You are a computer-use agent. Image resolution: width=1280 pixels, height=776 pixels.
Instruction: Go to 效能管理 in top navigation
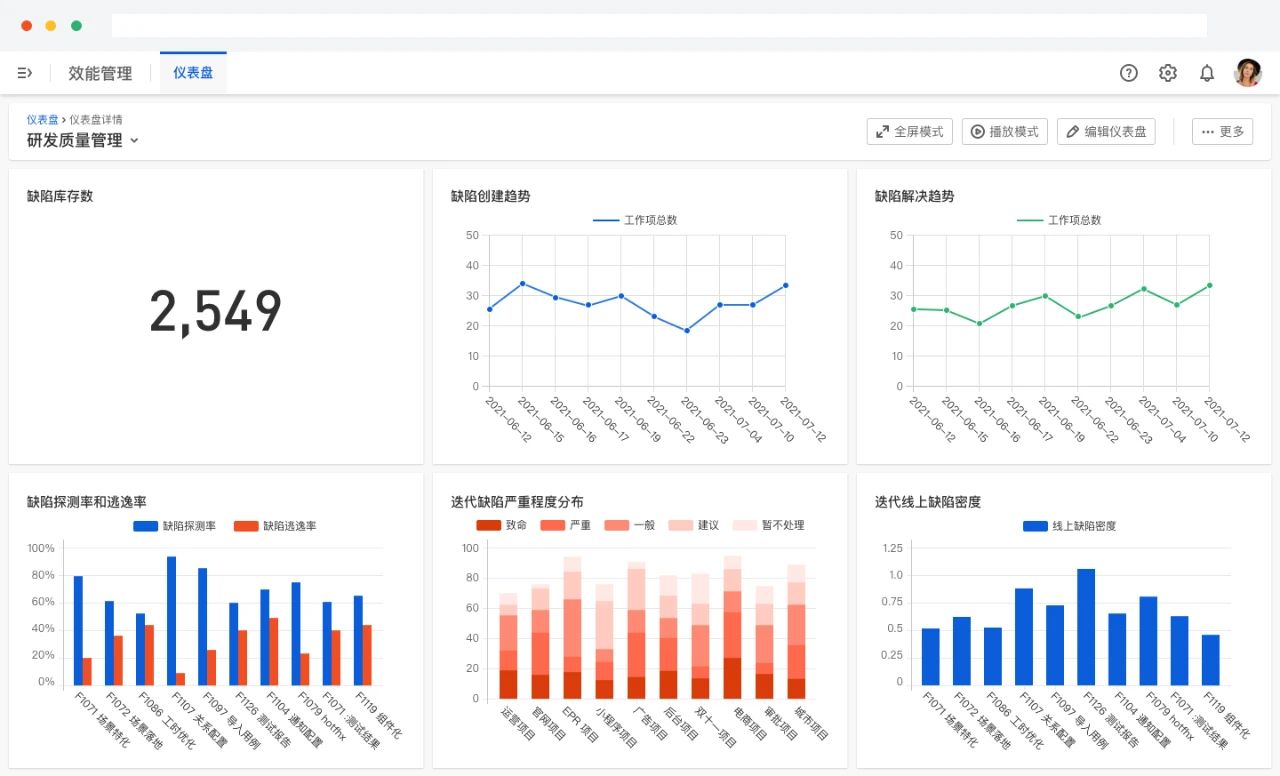[x=100, y=73]
